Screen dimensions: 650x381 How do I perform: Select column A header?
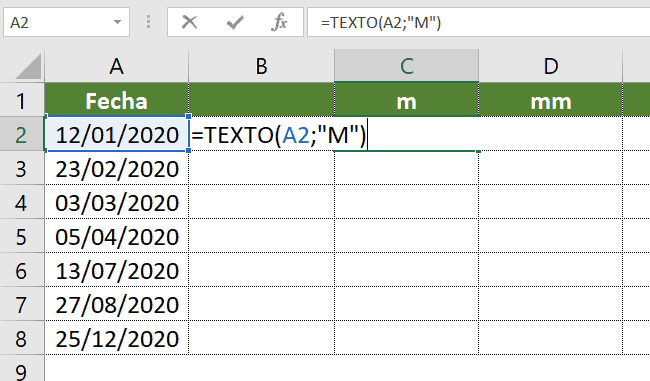pyautogui.click(x=116, y=66)
